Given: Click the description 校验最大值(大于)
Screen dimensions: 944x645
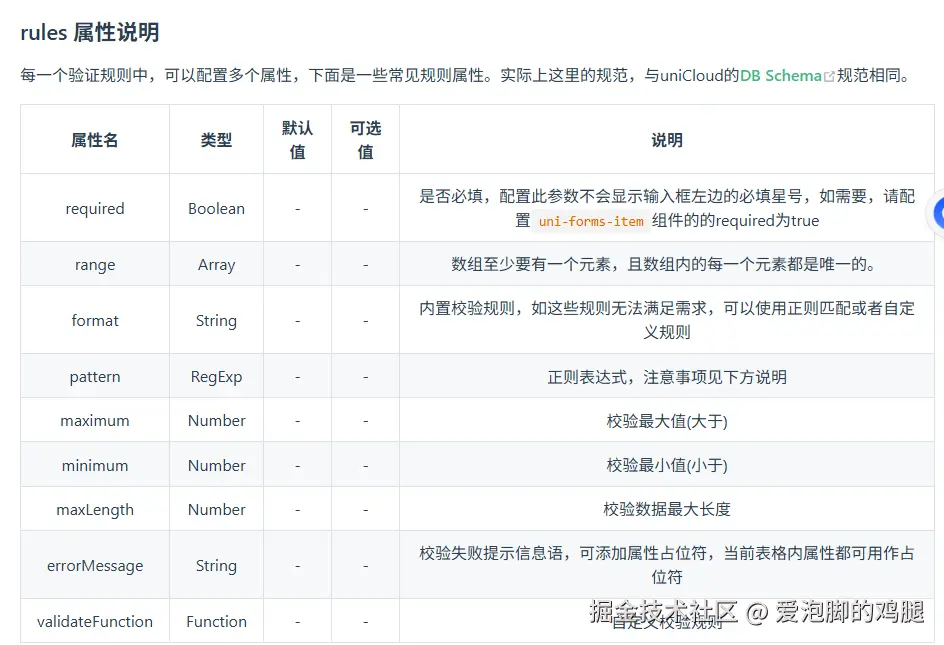Looking at the screenshot, I should (x=666, y=421).
